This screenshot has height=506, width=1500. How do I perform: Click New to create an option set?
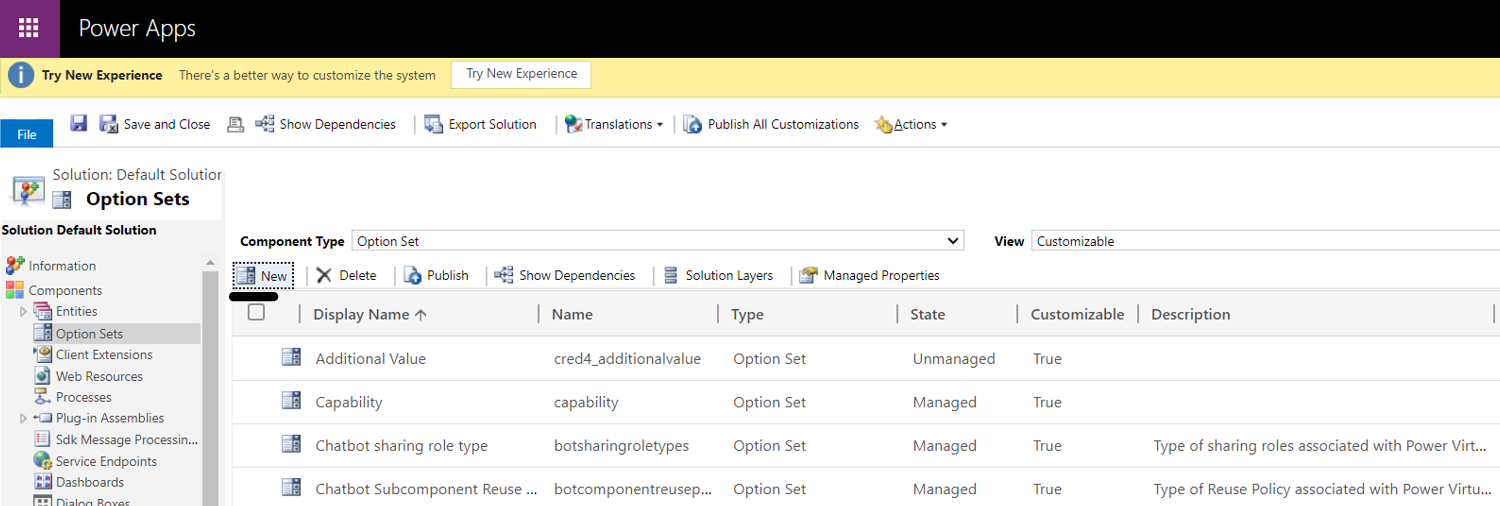point(263,275)
